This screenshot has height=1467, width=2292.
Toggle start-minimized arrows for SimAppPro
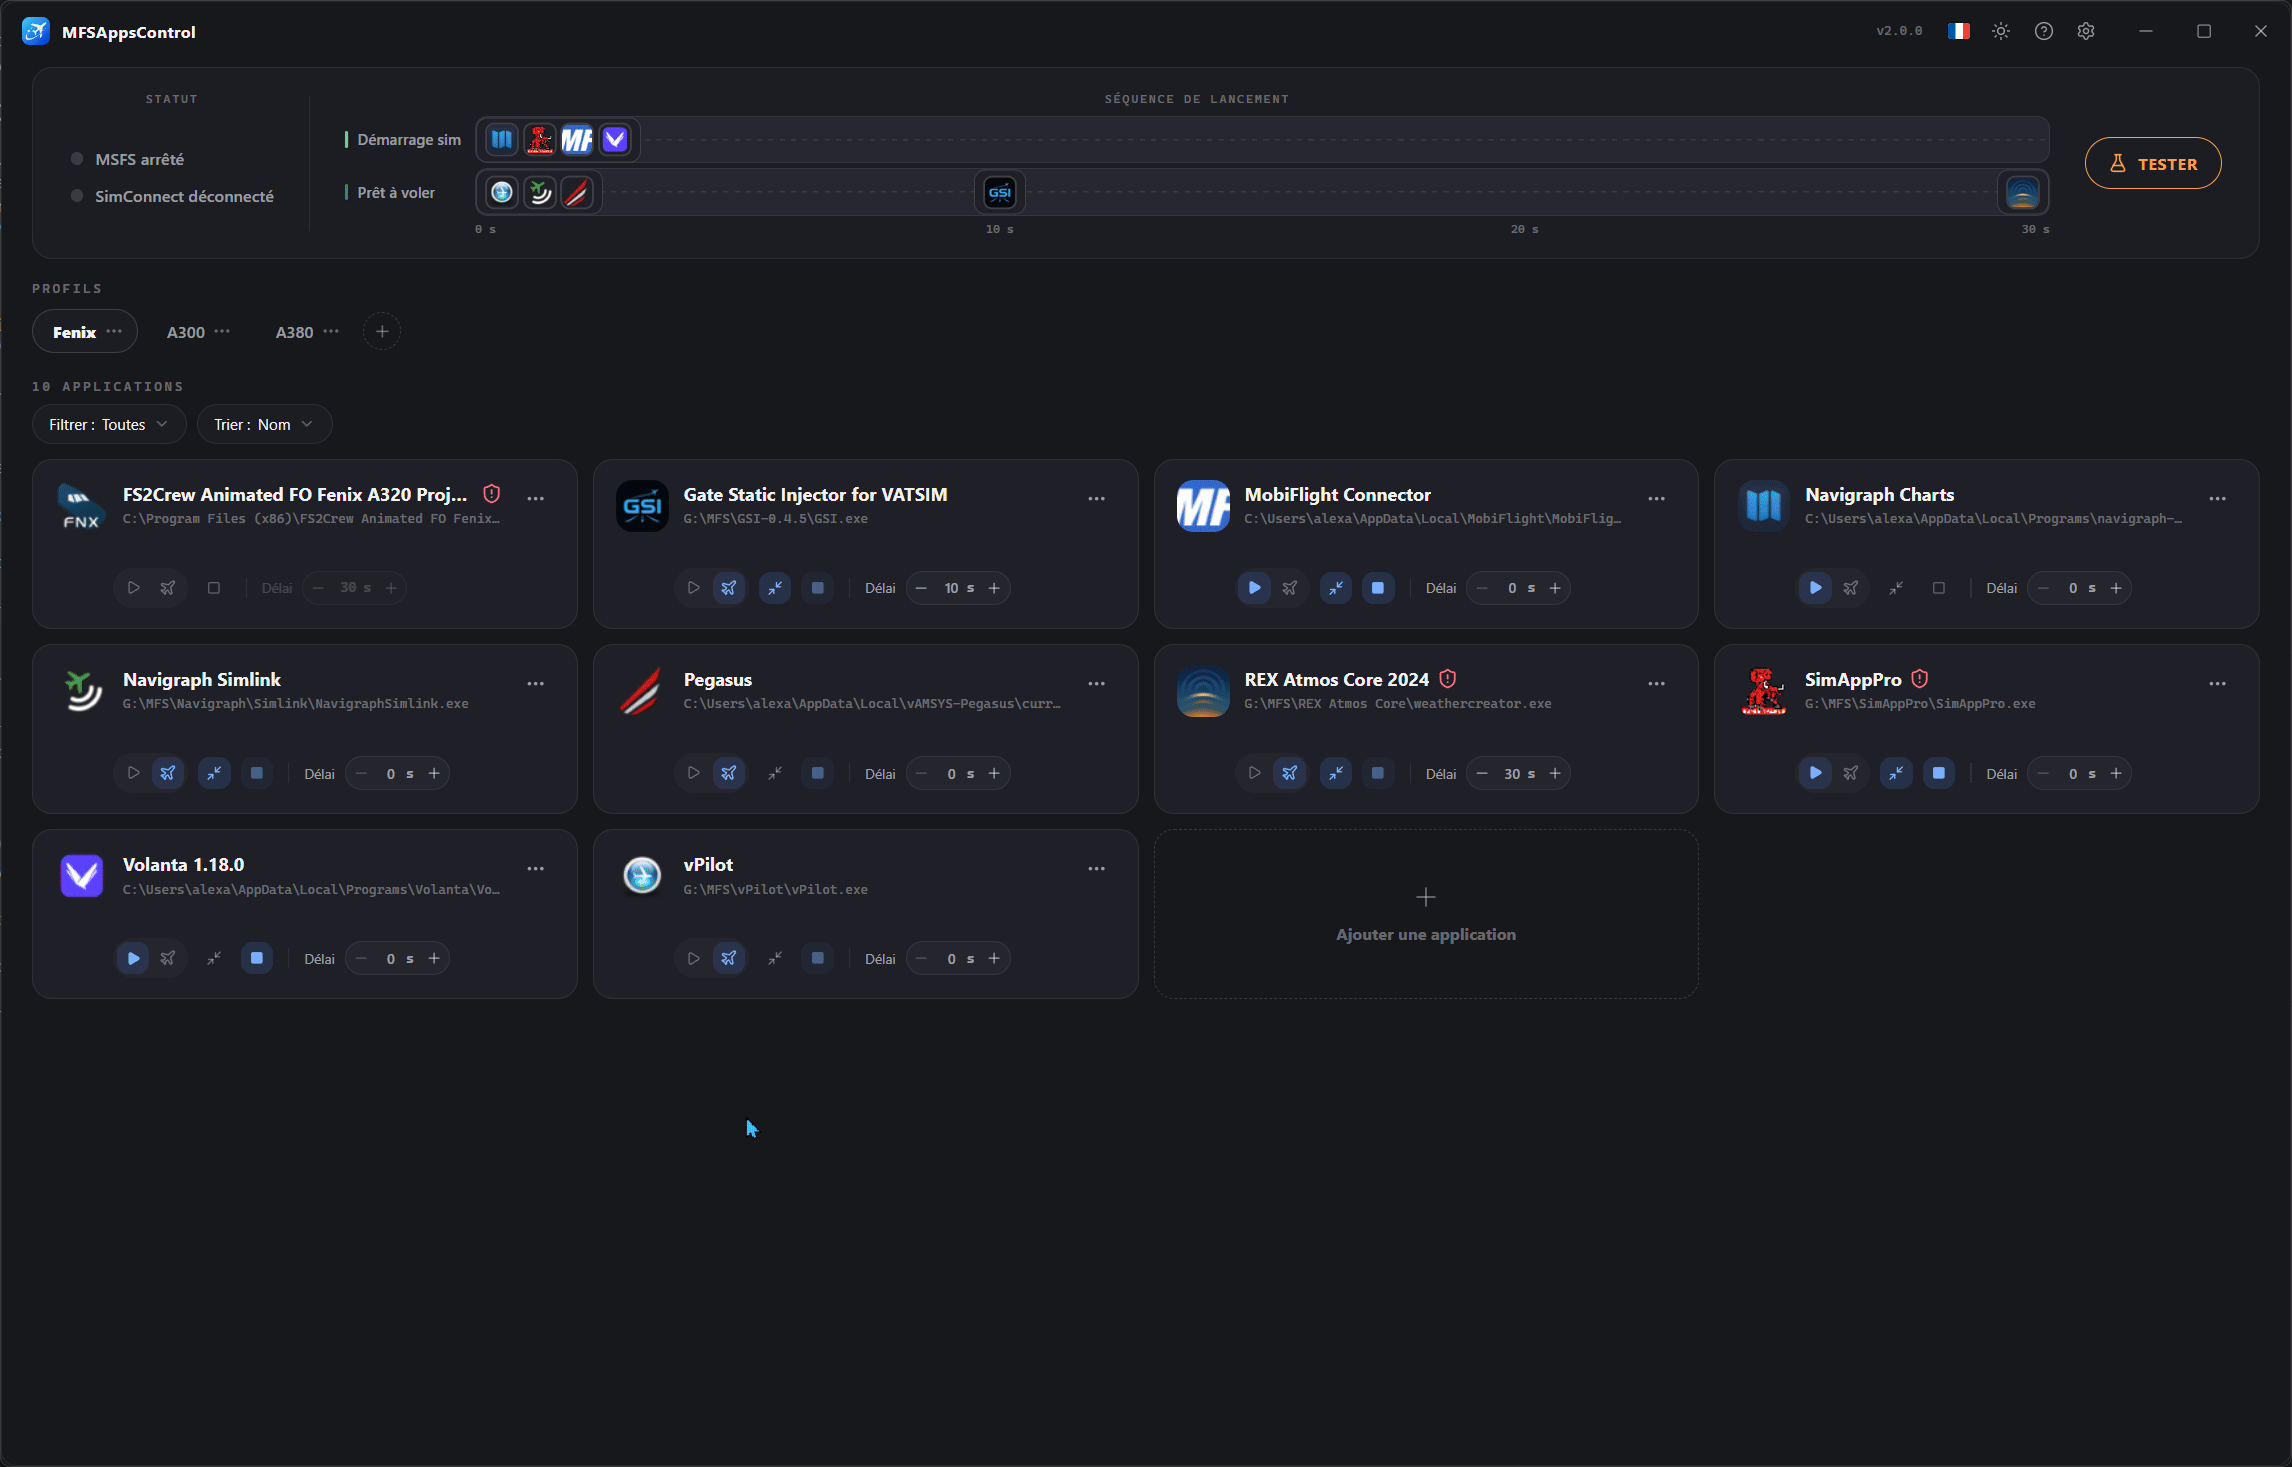pyautogui.click(x=1896, y=773)
